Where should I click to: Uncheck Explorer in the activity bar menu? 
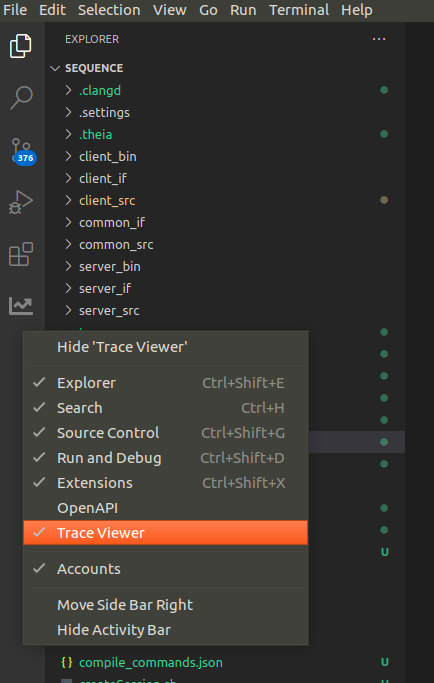pos(166,383)
